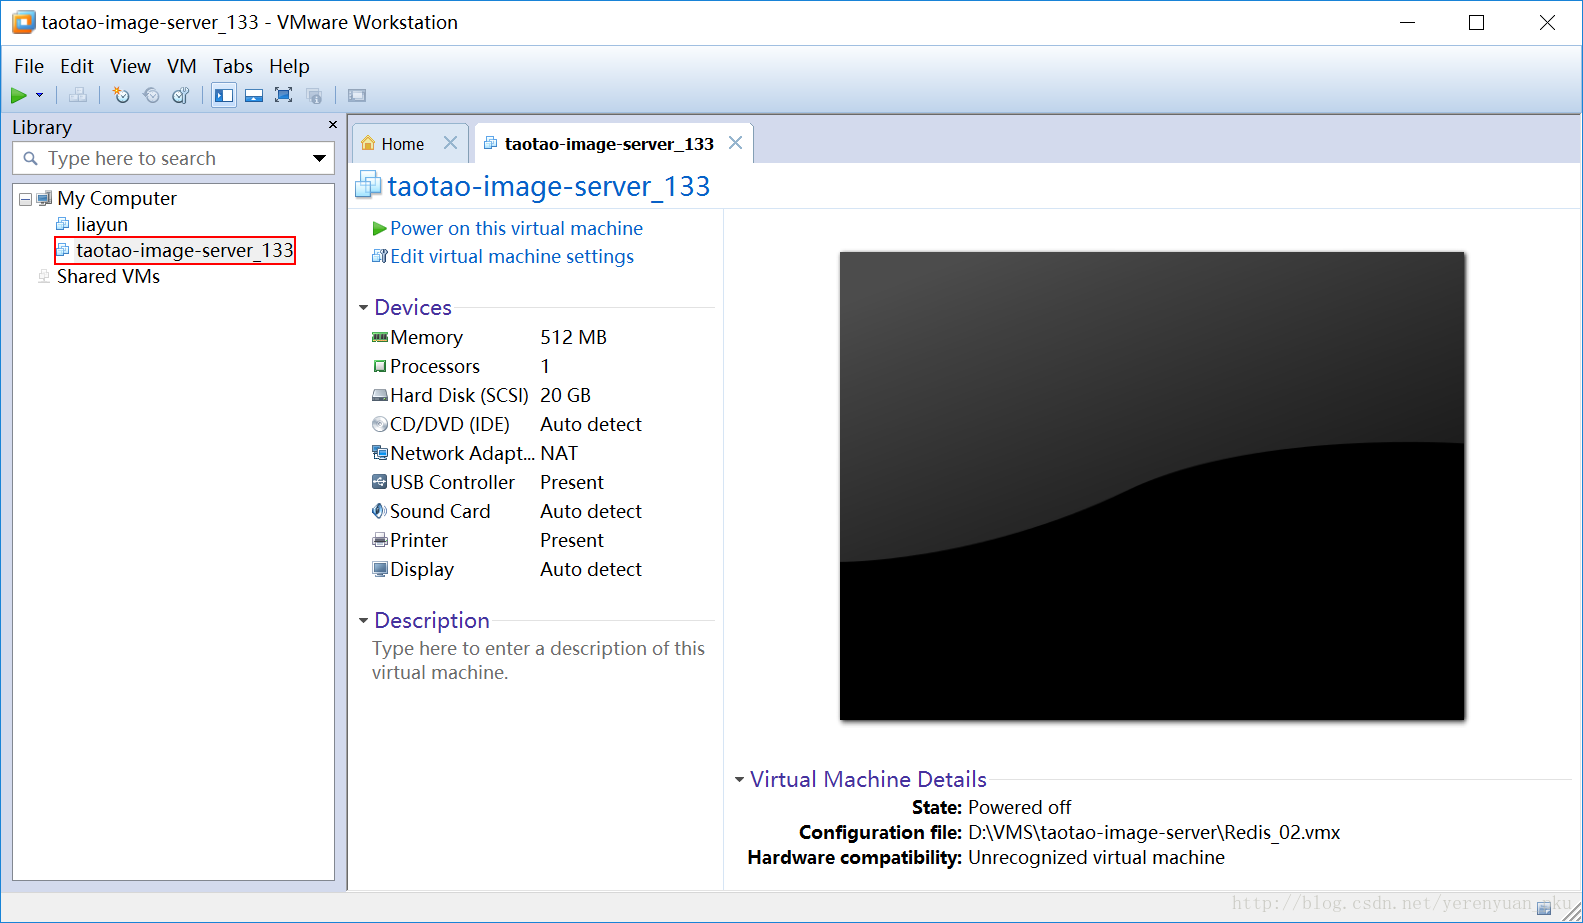1583x923 pixels.
Task: Open the snapshot manager toolbar icon
Action: pyautogui.click(x=181, y=96)
